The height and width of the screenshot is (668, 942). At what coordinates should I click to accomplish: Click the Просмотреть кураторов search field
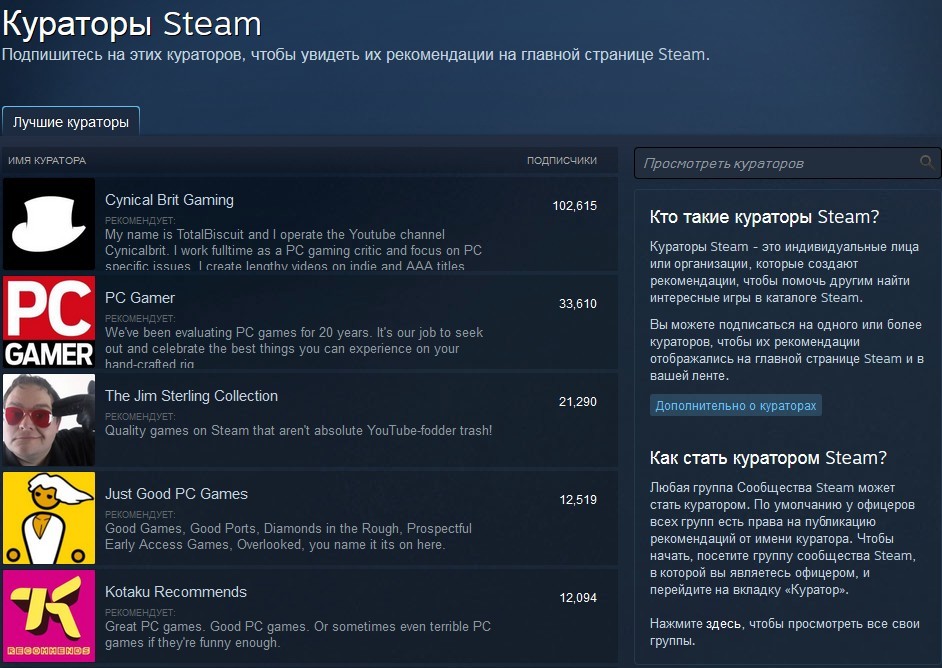coord(787,163)
